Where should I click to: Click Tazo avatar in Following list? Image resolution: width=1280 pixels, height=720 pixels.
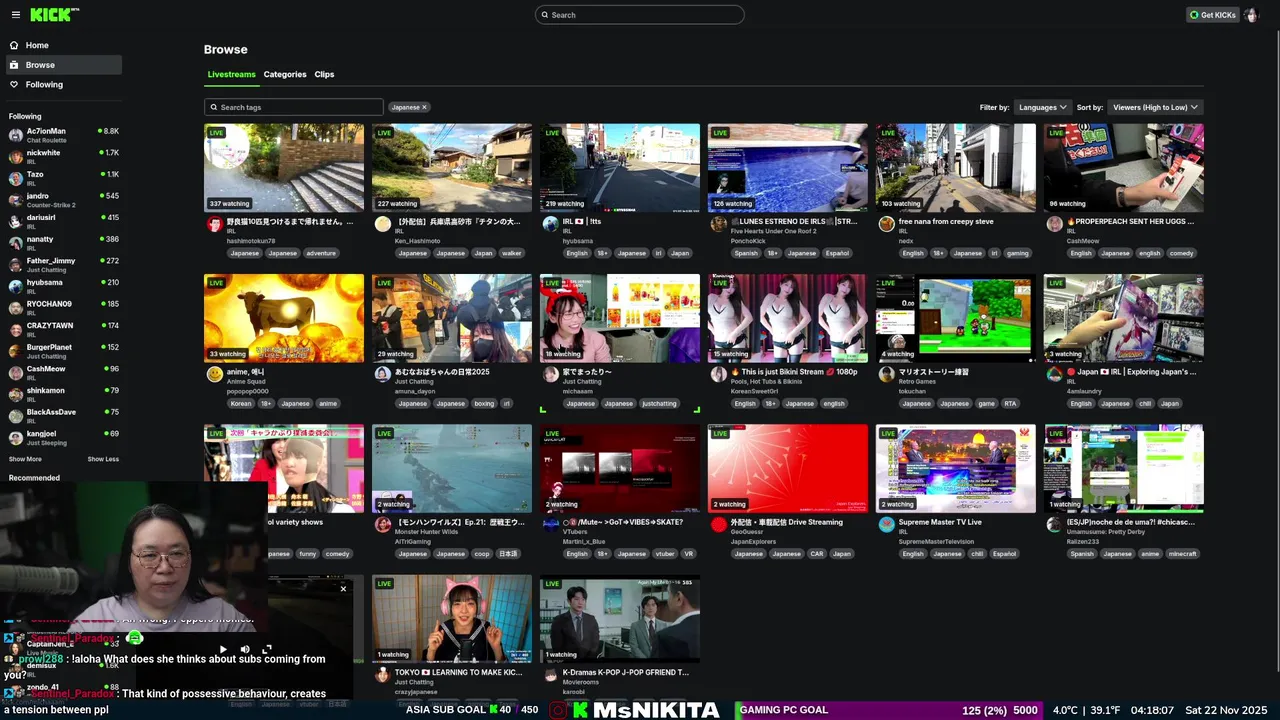point(16,178)
